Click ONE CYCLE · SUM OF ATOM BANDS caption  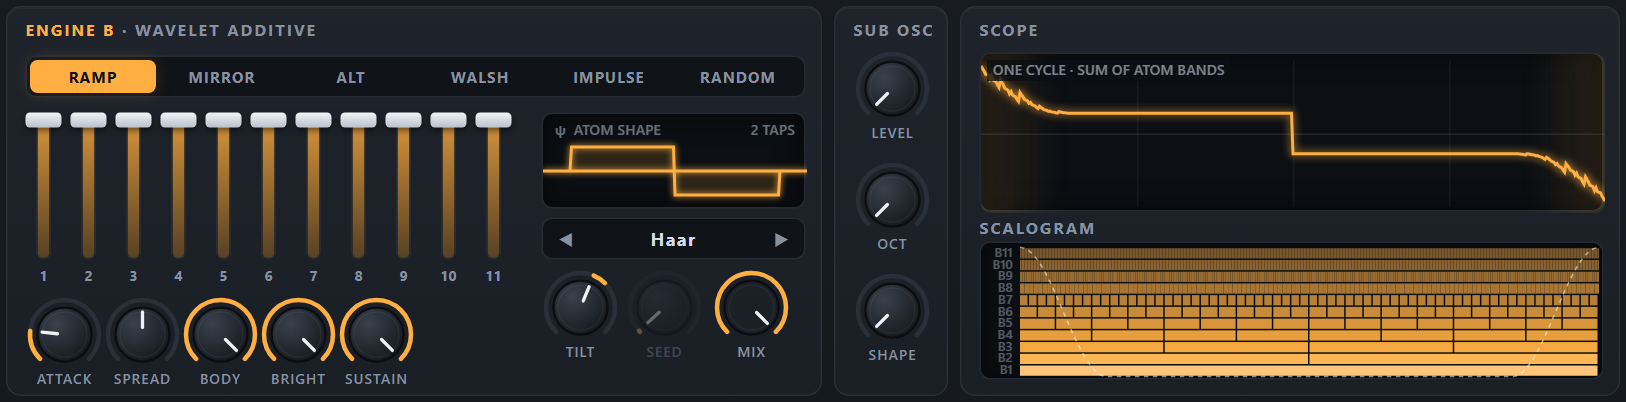[1108, 70]
